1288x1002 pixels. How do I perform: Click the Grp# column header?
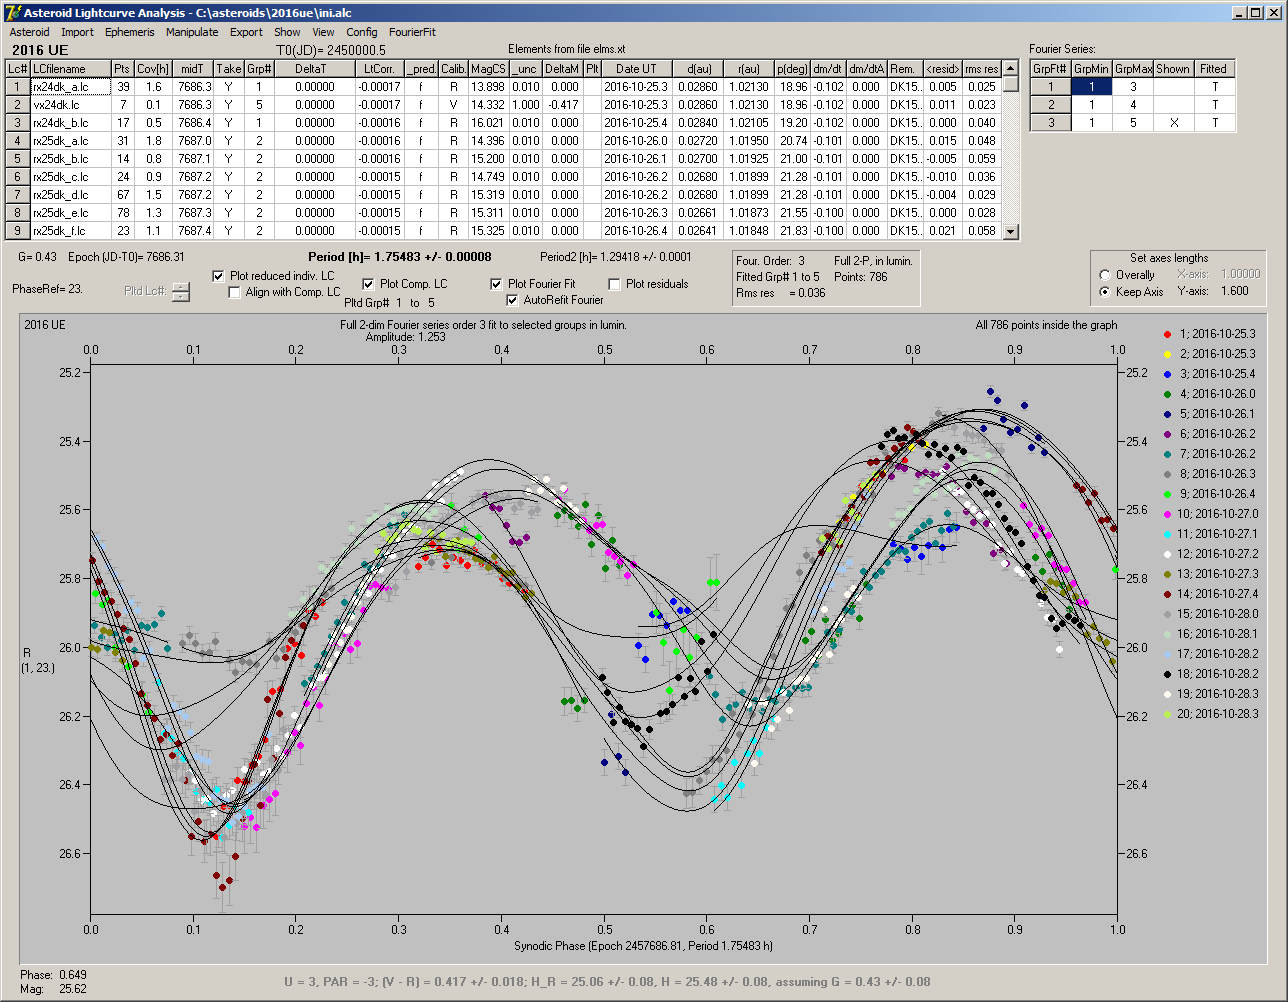point(259,69)
